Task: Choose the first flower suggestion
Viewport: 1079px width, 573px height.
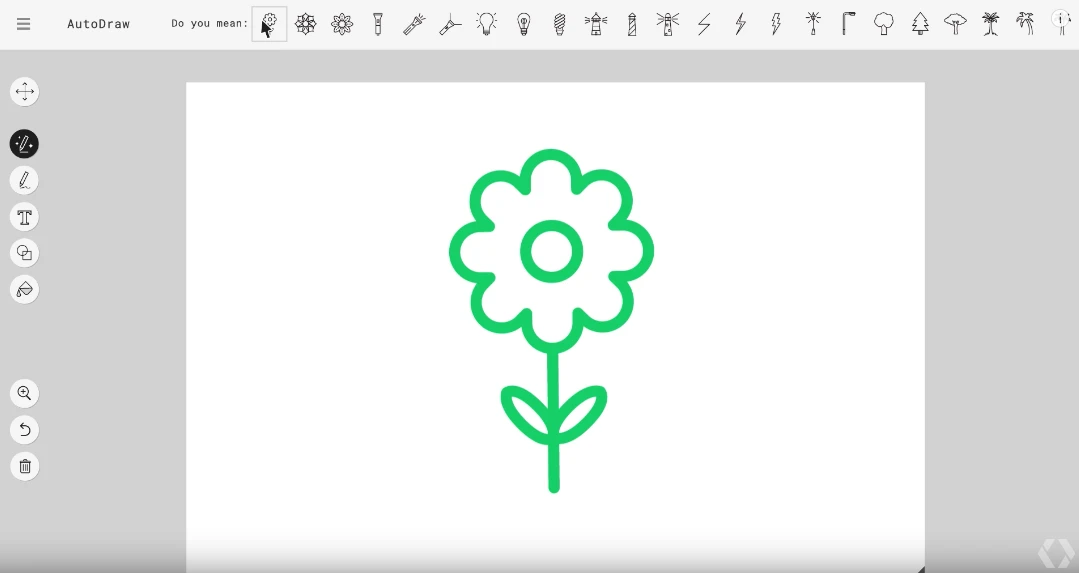Action: tap(269, 24)
